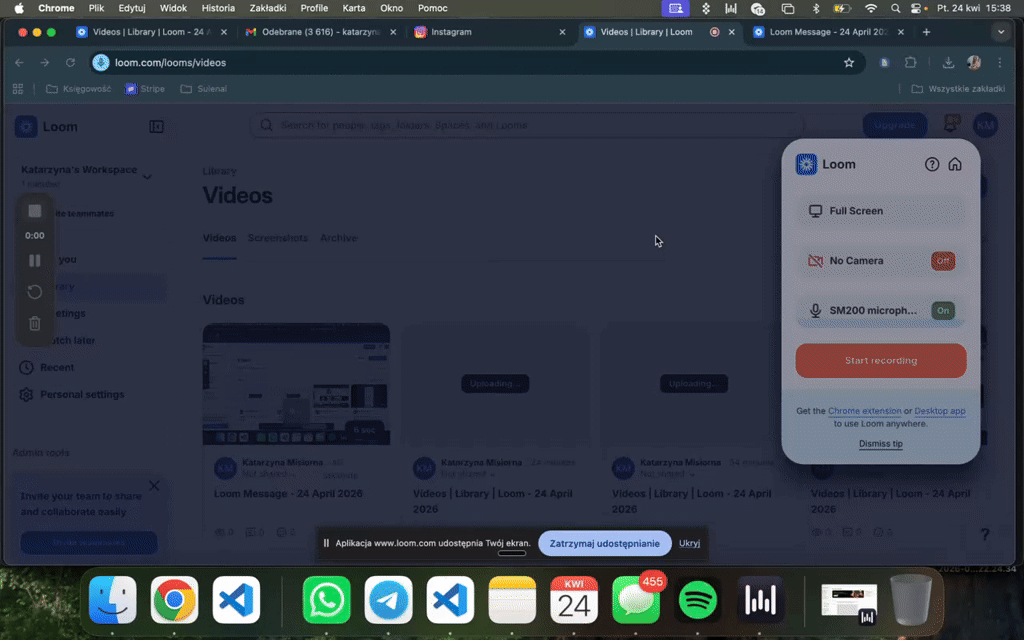Bookmark the page with the star icon

[848, 63]
